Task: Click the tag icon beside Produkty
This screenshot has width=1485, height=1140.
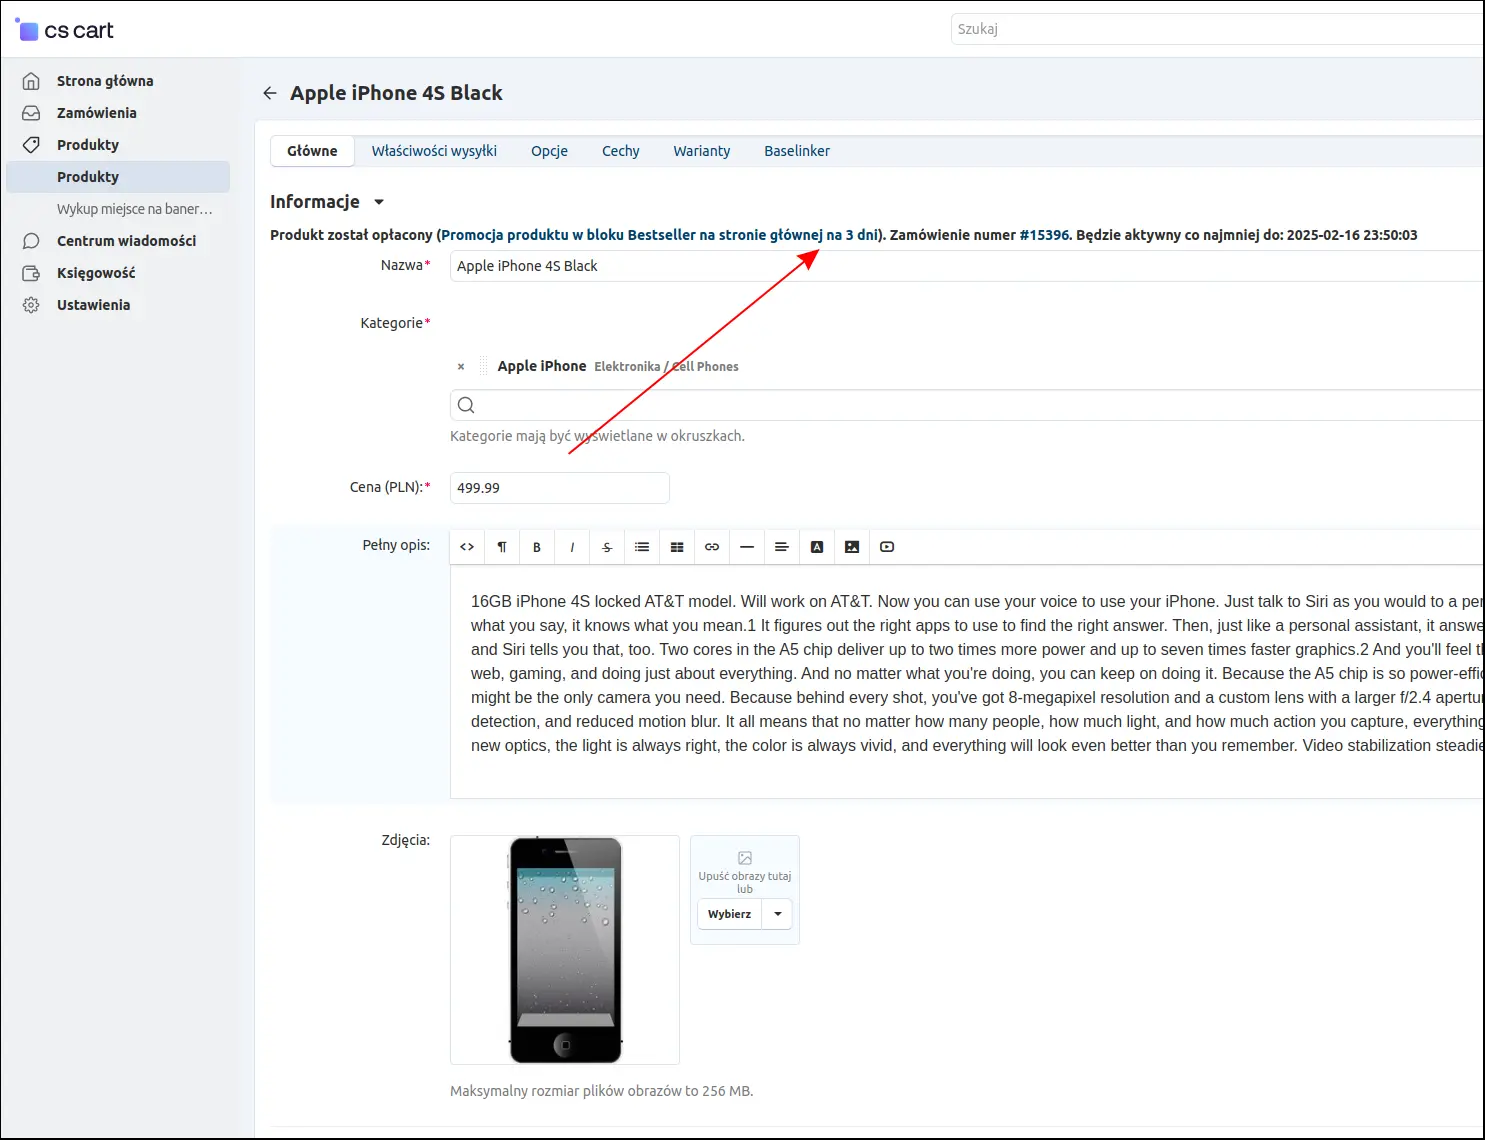Action: [31, 145]
